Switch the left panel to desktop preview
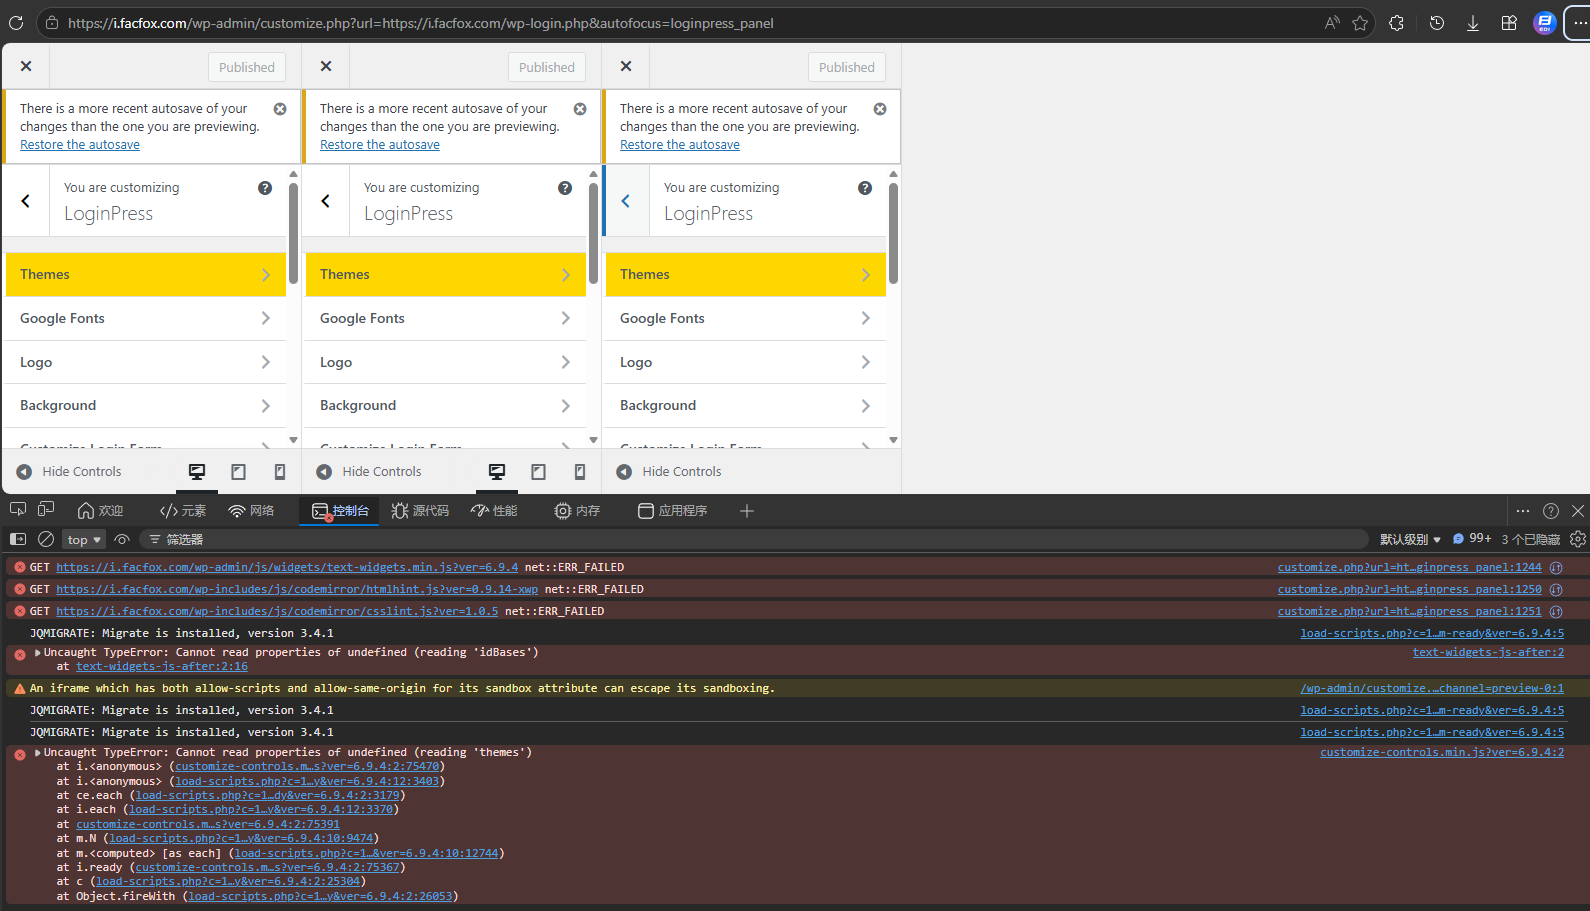This screenshot has width=1590, height=911. 197,472
